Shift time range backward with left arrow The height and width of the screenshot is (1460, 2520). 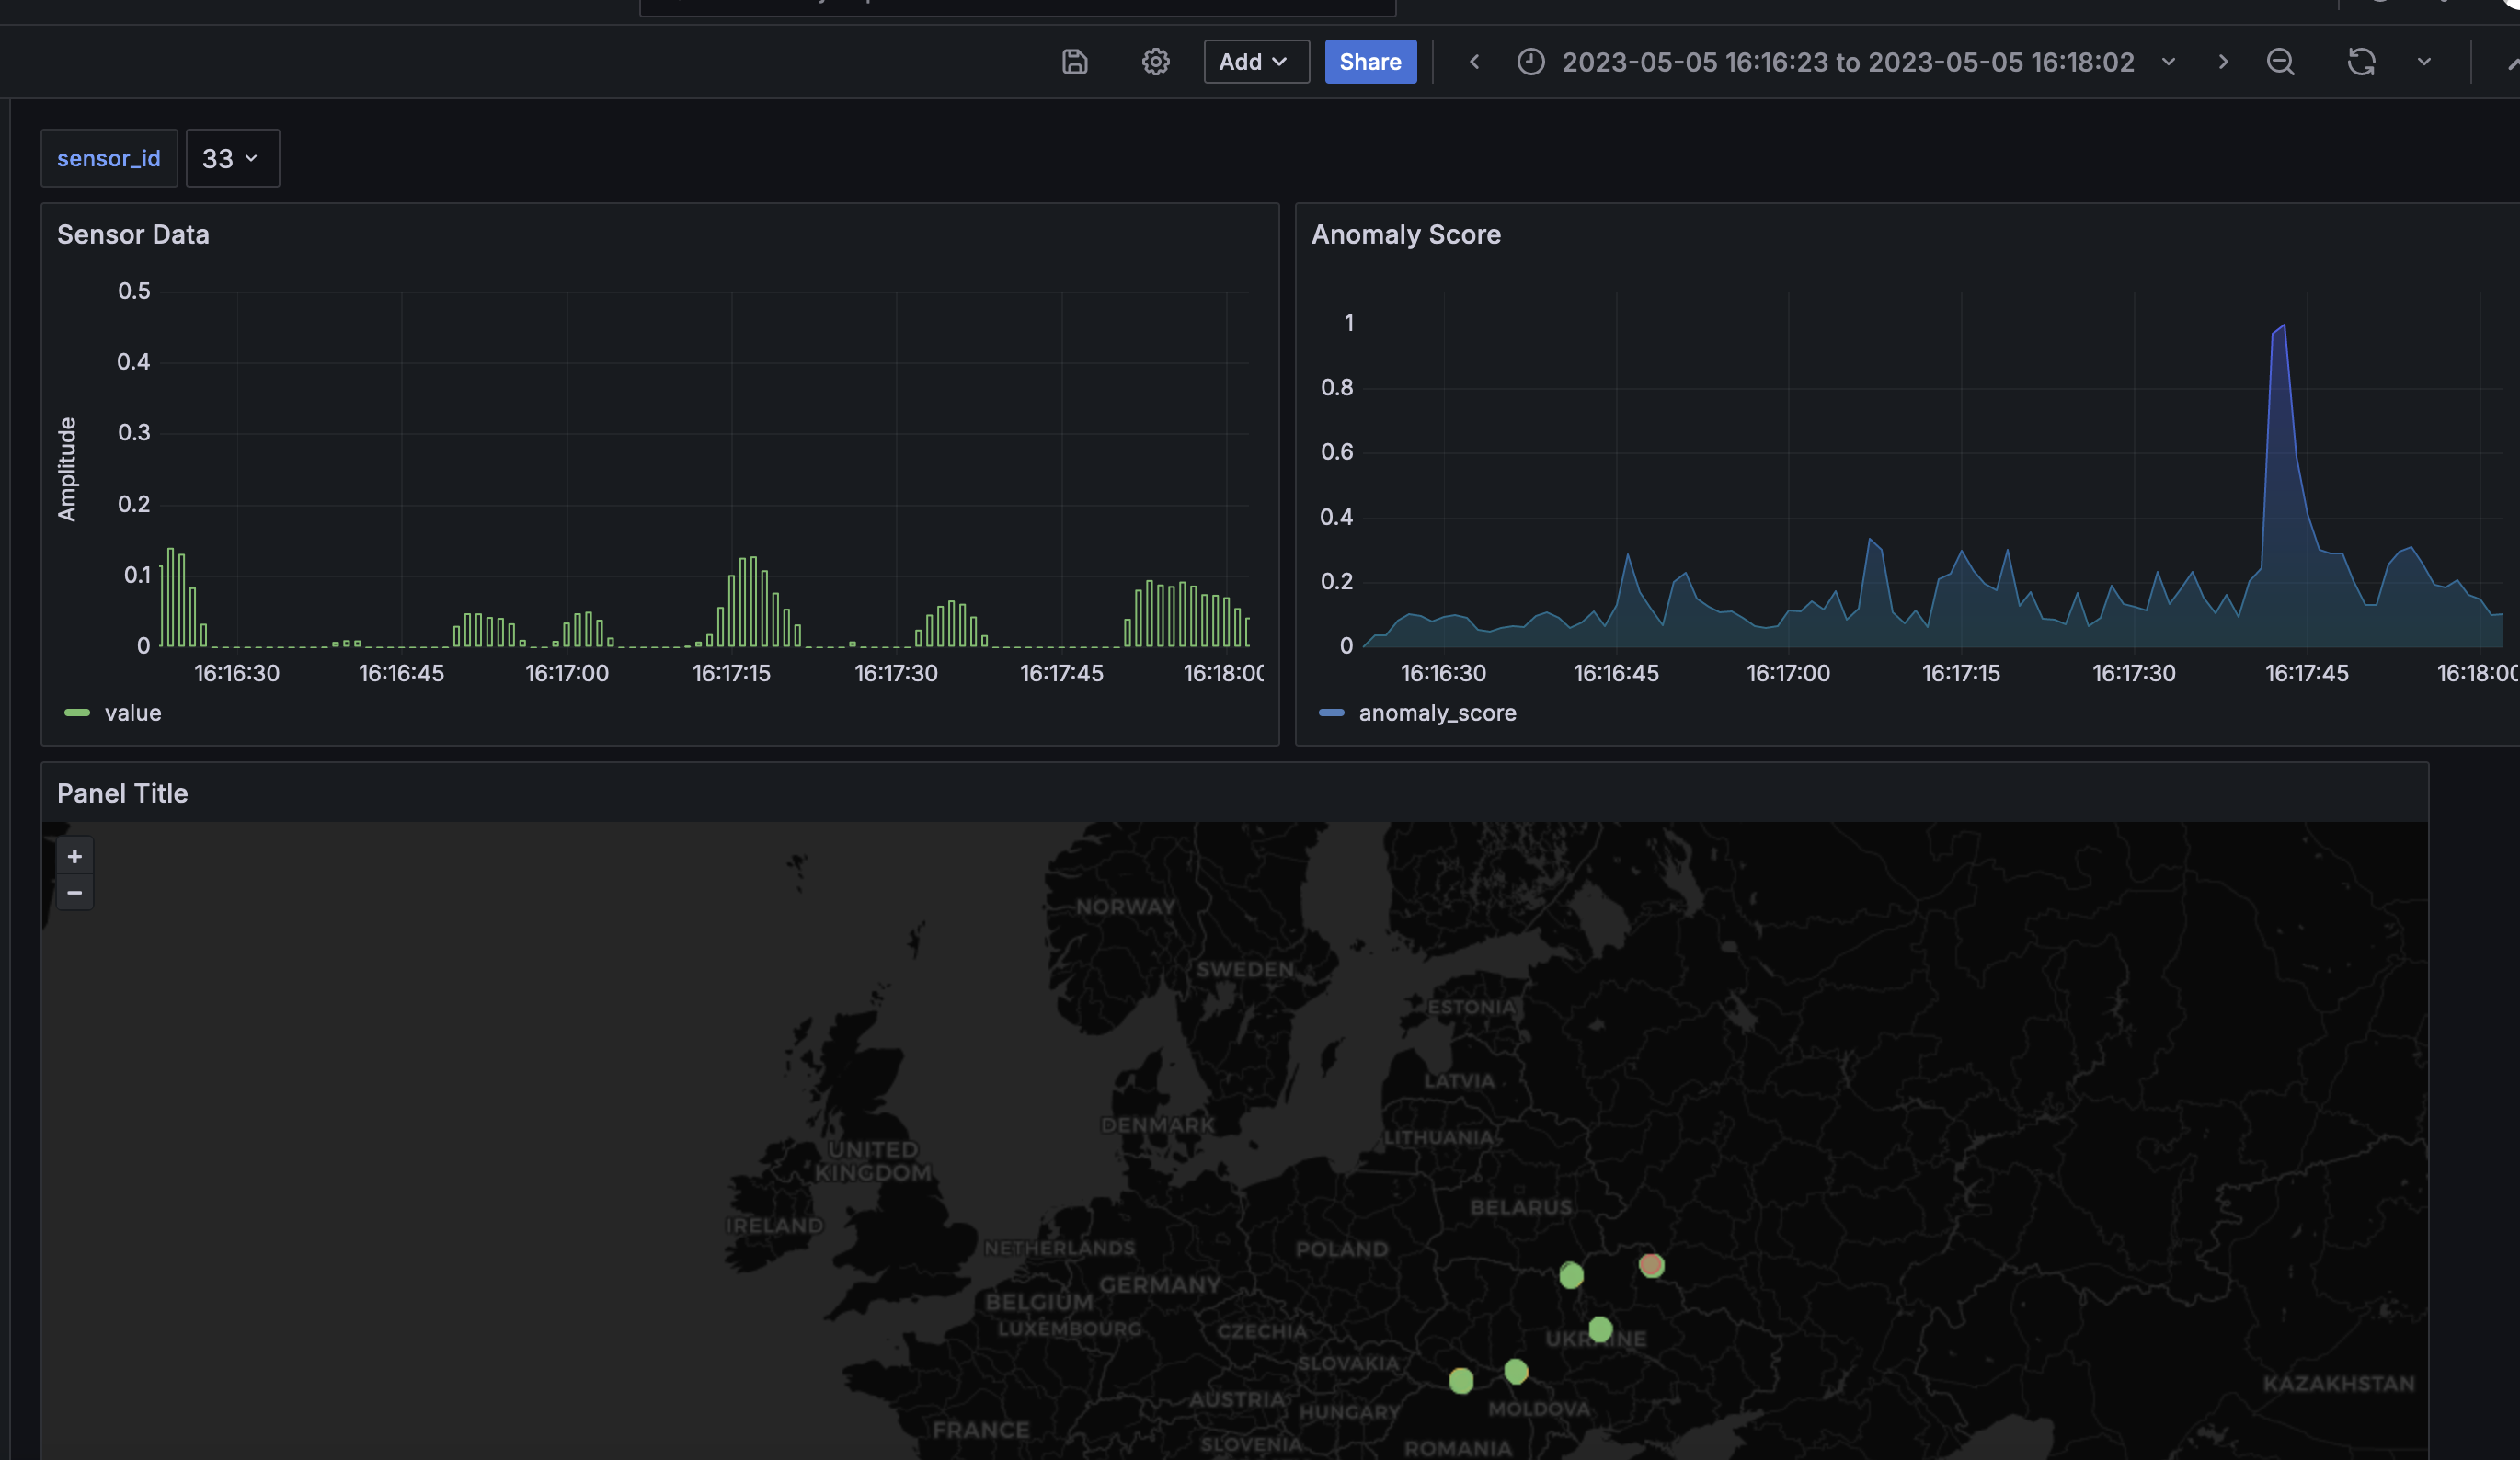[x=1474, y=62]
